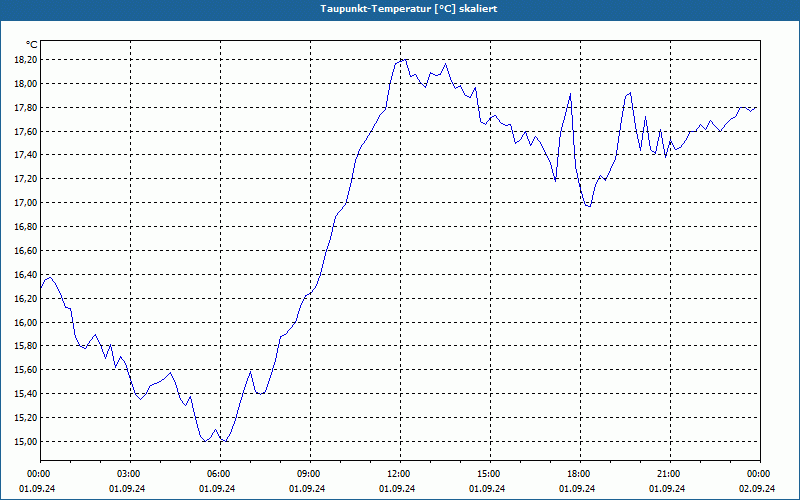Select the 01.09.24 date under 12:00
The height and width of the screenshot is (500, 800).
[397, 489]
